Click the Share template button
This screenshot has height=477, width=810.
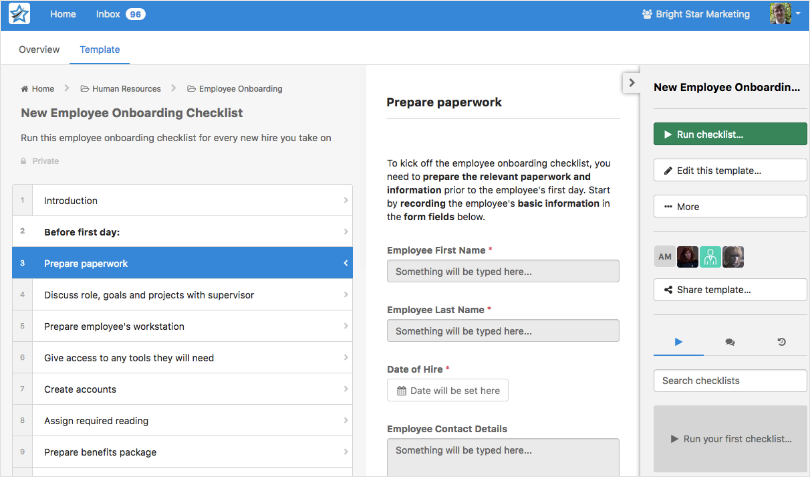click(730, 290)
